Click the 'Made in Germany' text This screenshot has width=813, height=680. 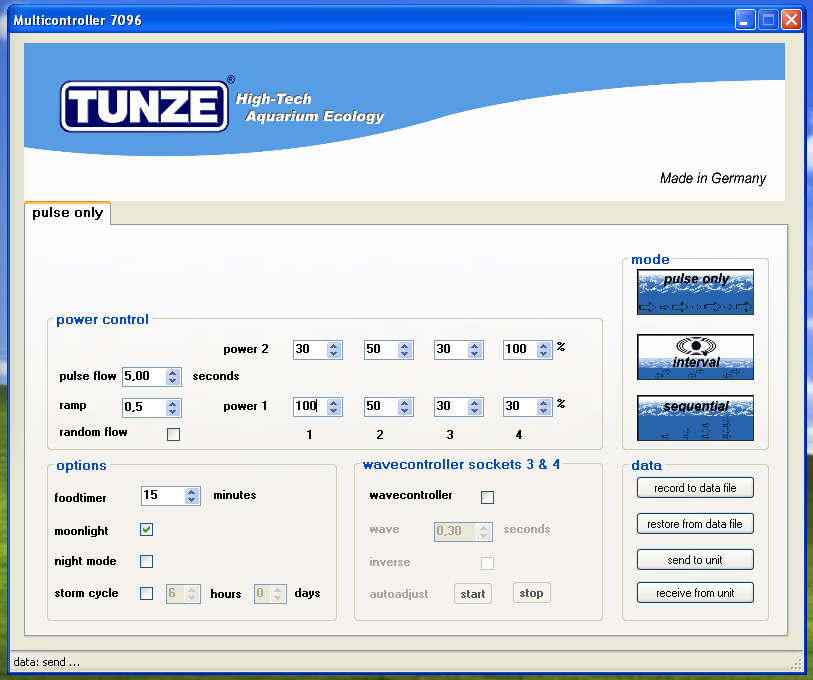pyautogui.click(x=712, y=178)
